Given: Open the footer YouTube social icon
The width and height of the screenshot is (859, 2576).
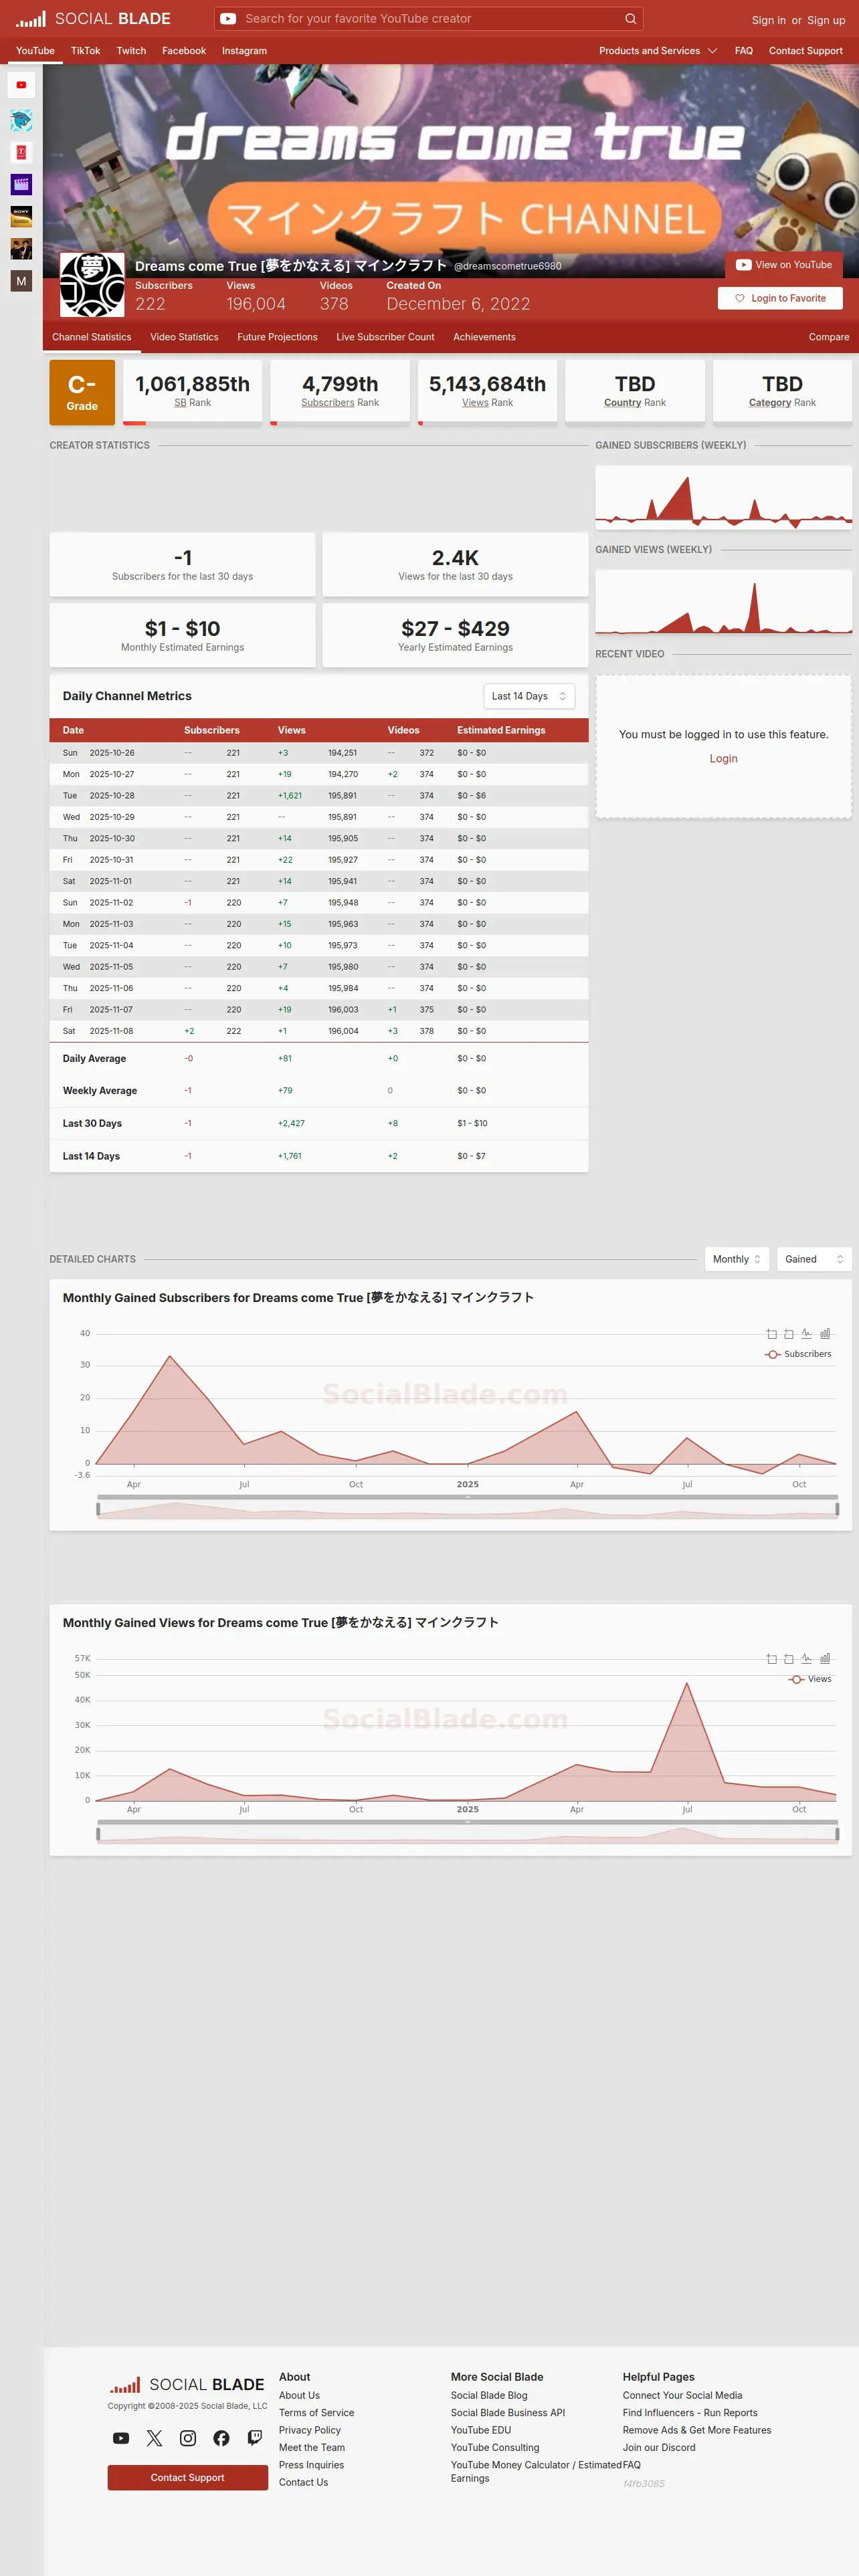Looking at the screenshot, I should click(121, 2438).
